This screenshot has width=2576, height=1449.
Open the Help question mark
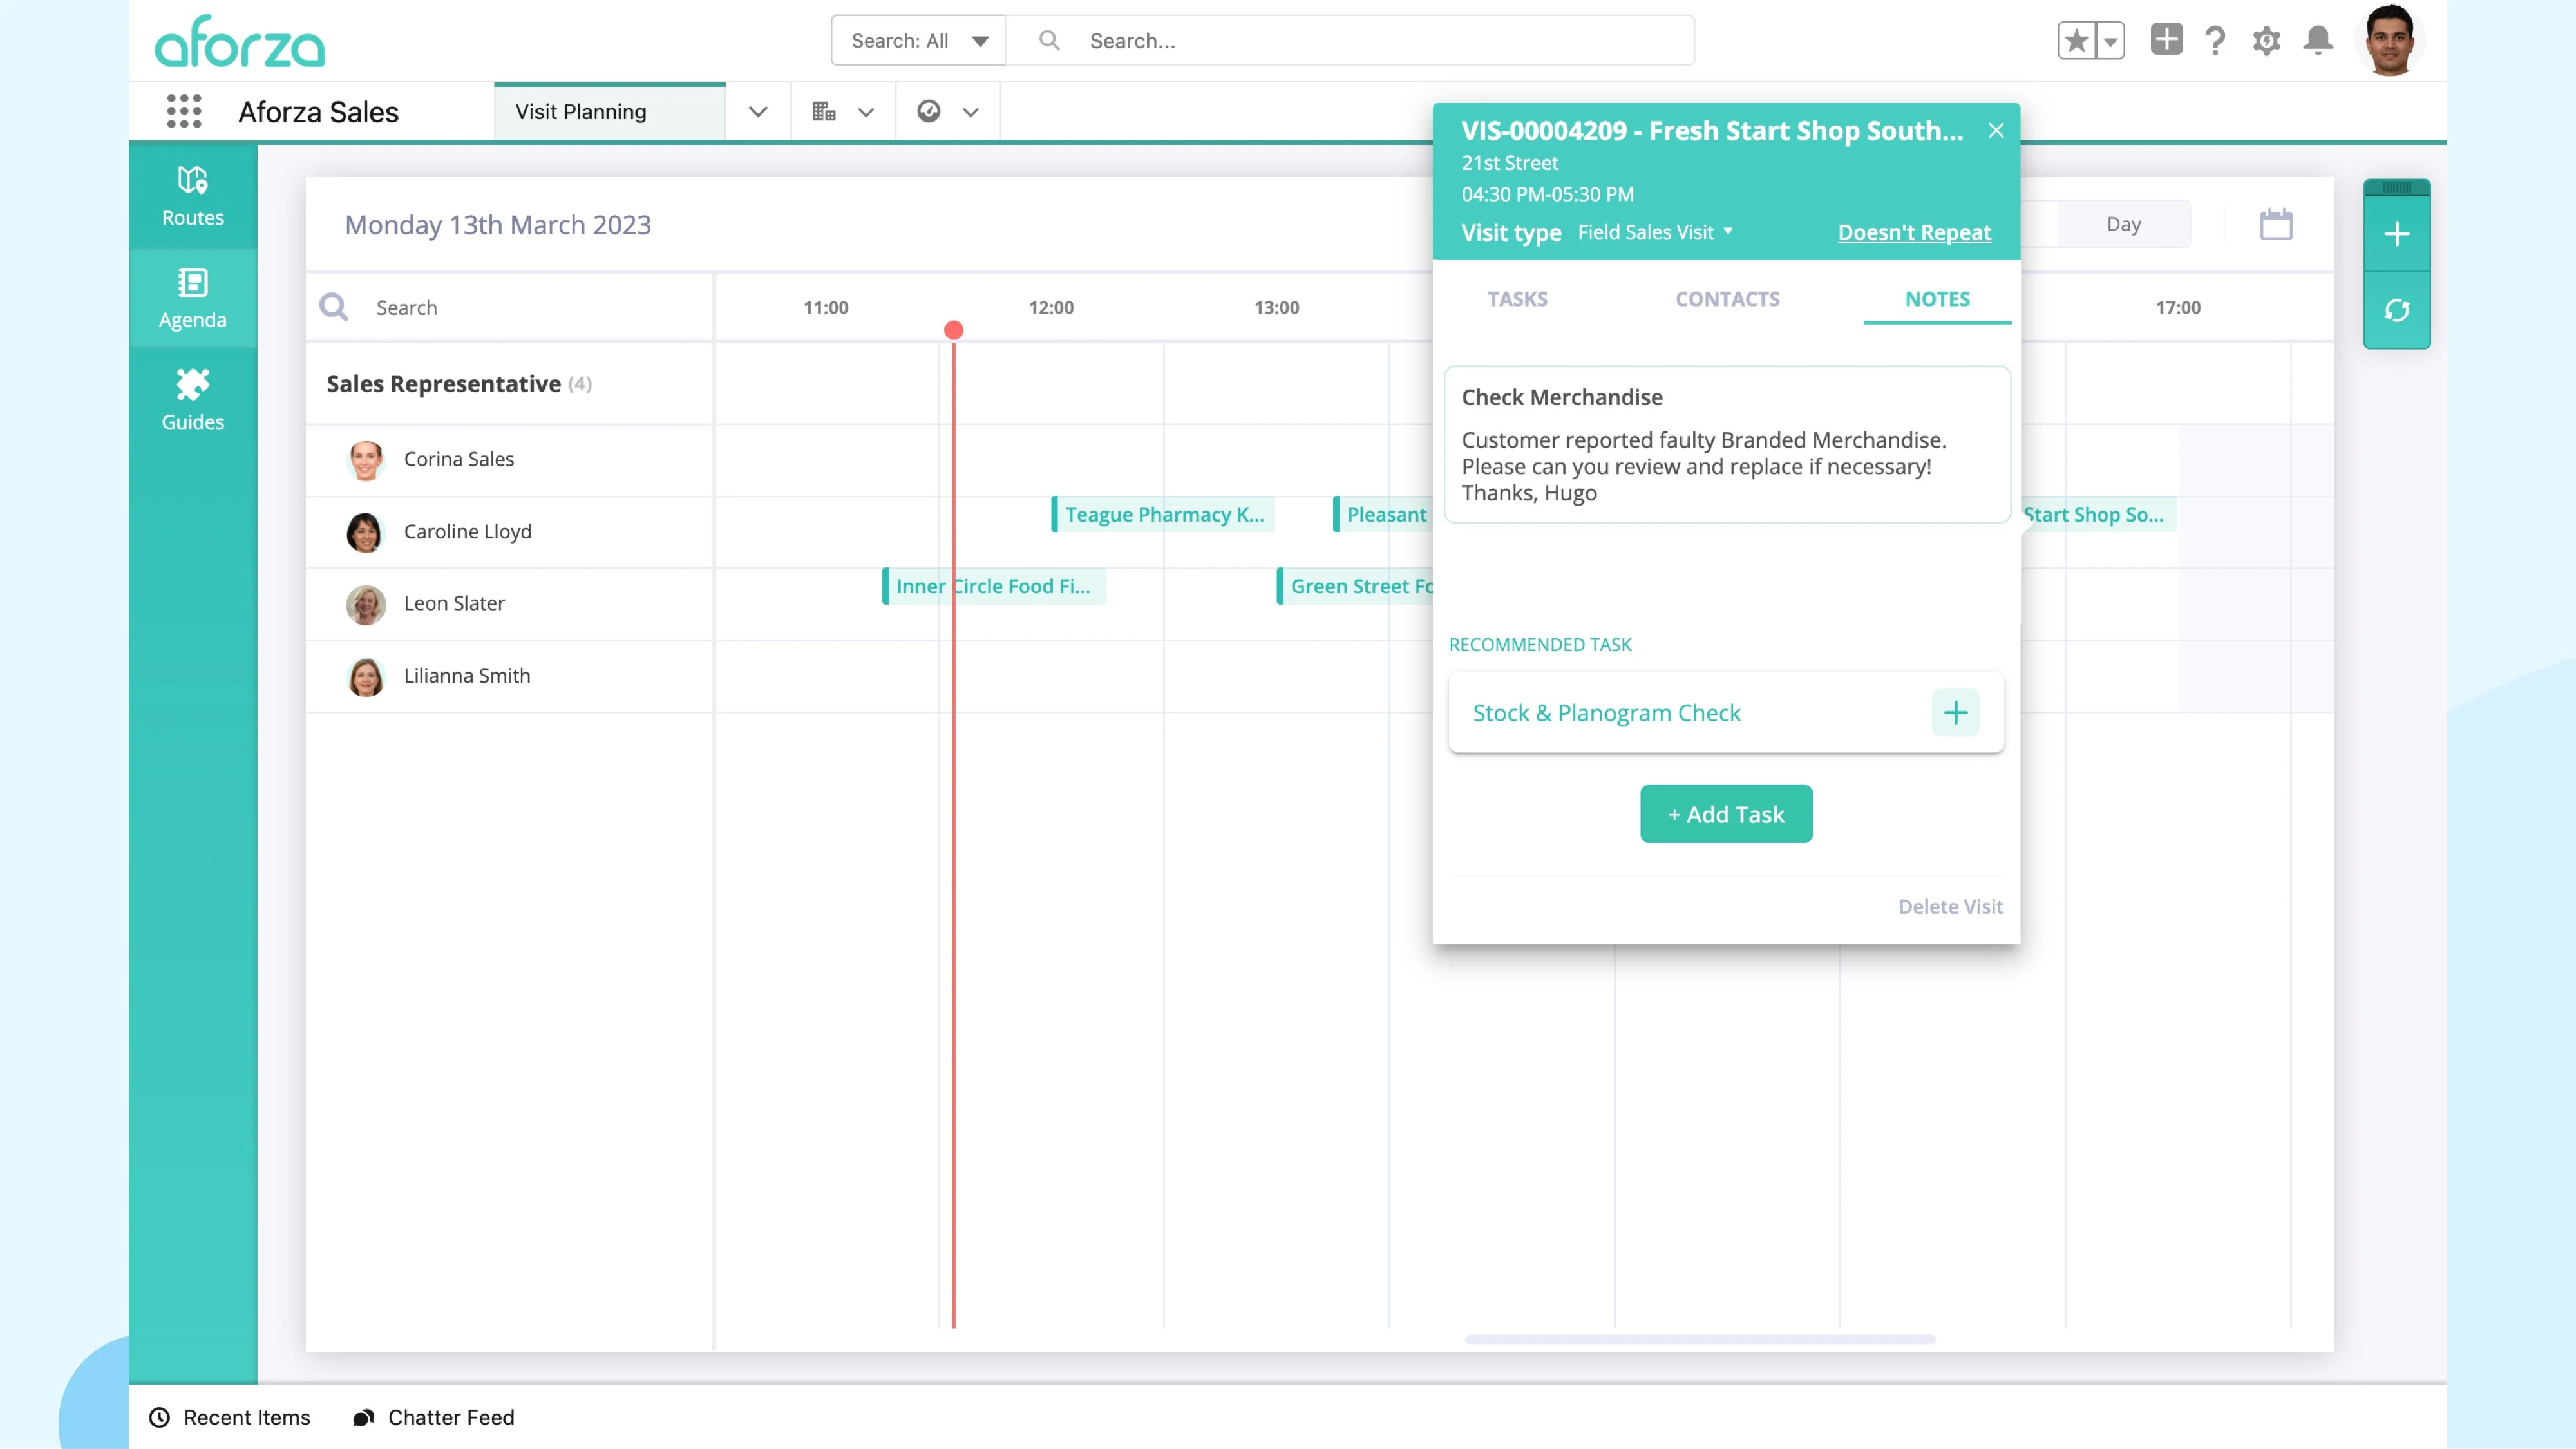pyautogui.click(x=2215, y=41)
